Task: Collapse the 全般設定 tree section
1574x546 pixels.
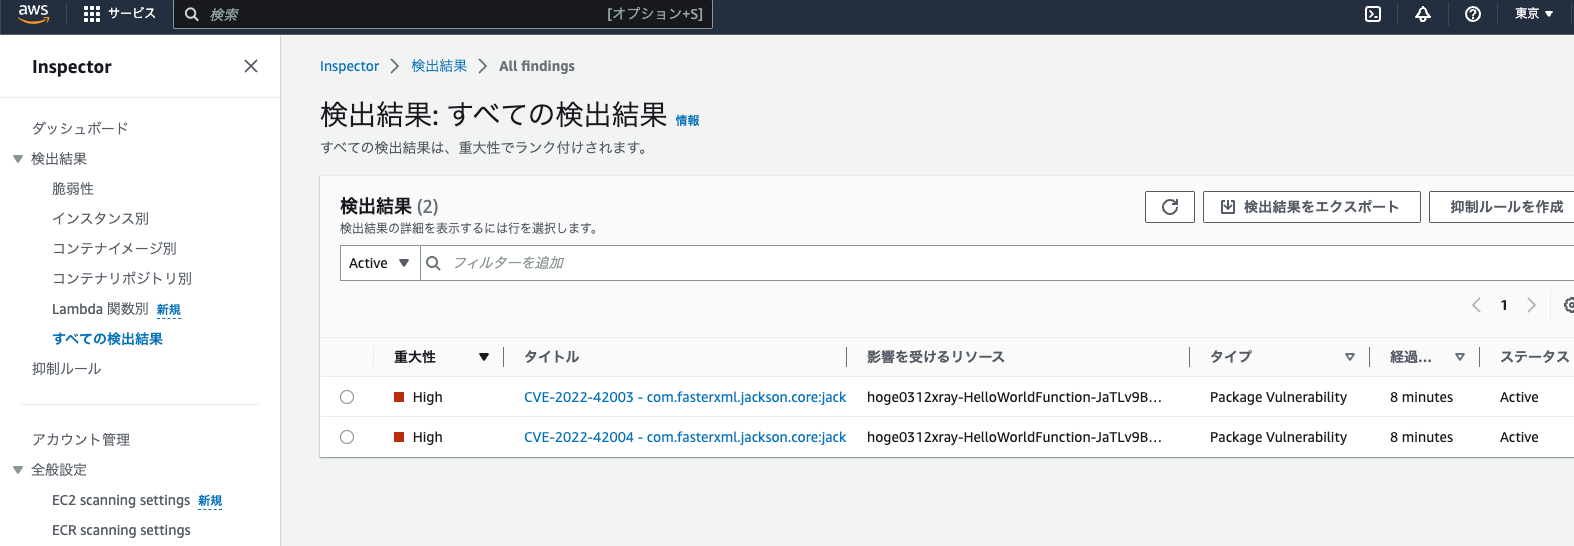Action: (x=18, y=470)
